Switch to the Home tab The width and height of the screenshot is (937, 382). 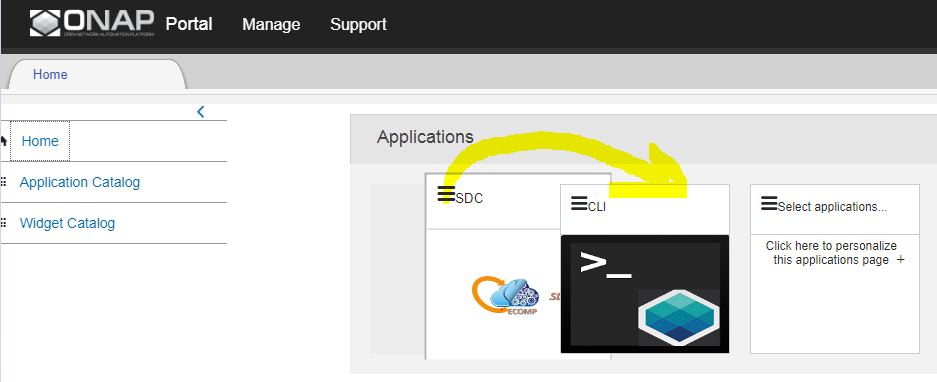tap(50, 75)
